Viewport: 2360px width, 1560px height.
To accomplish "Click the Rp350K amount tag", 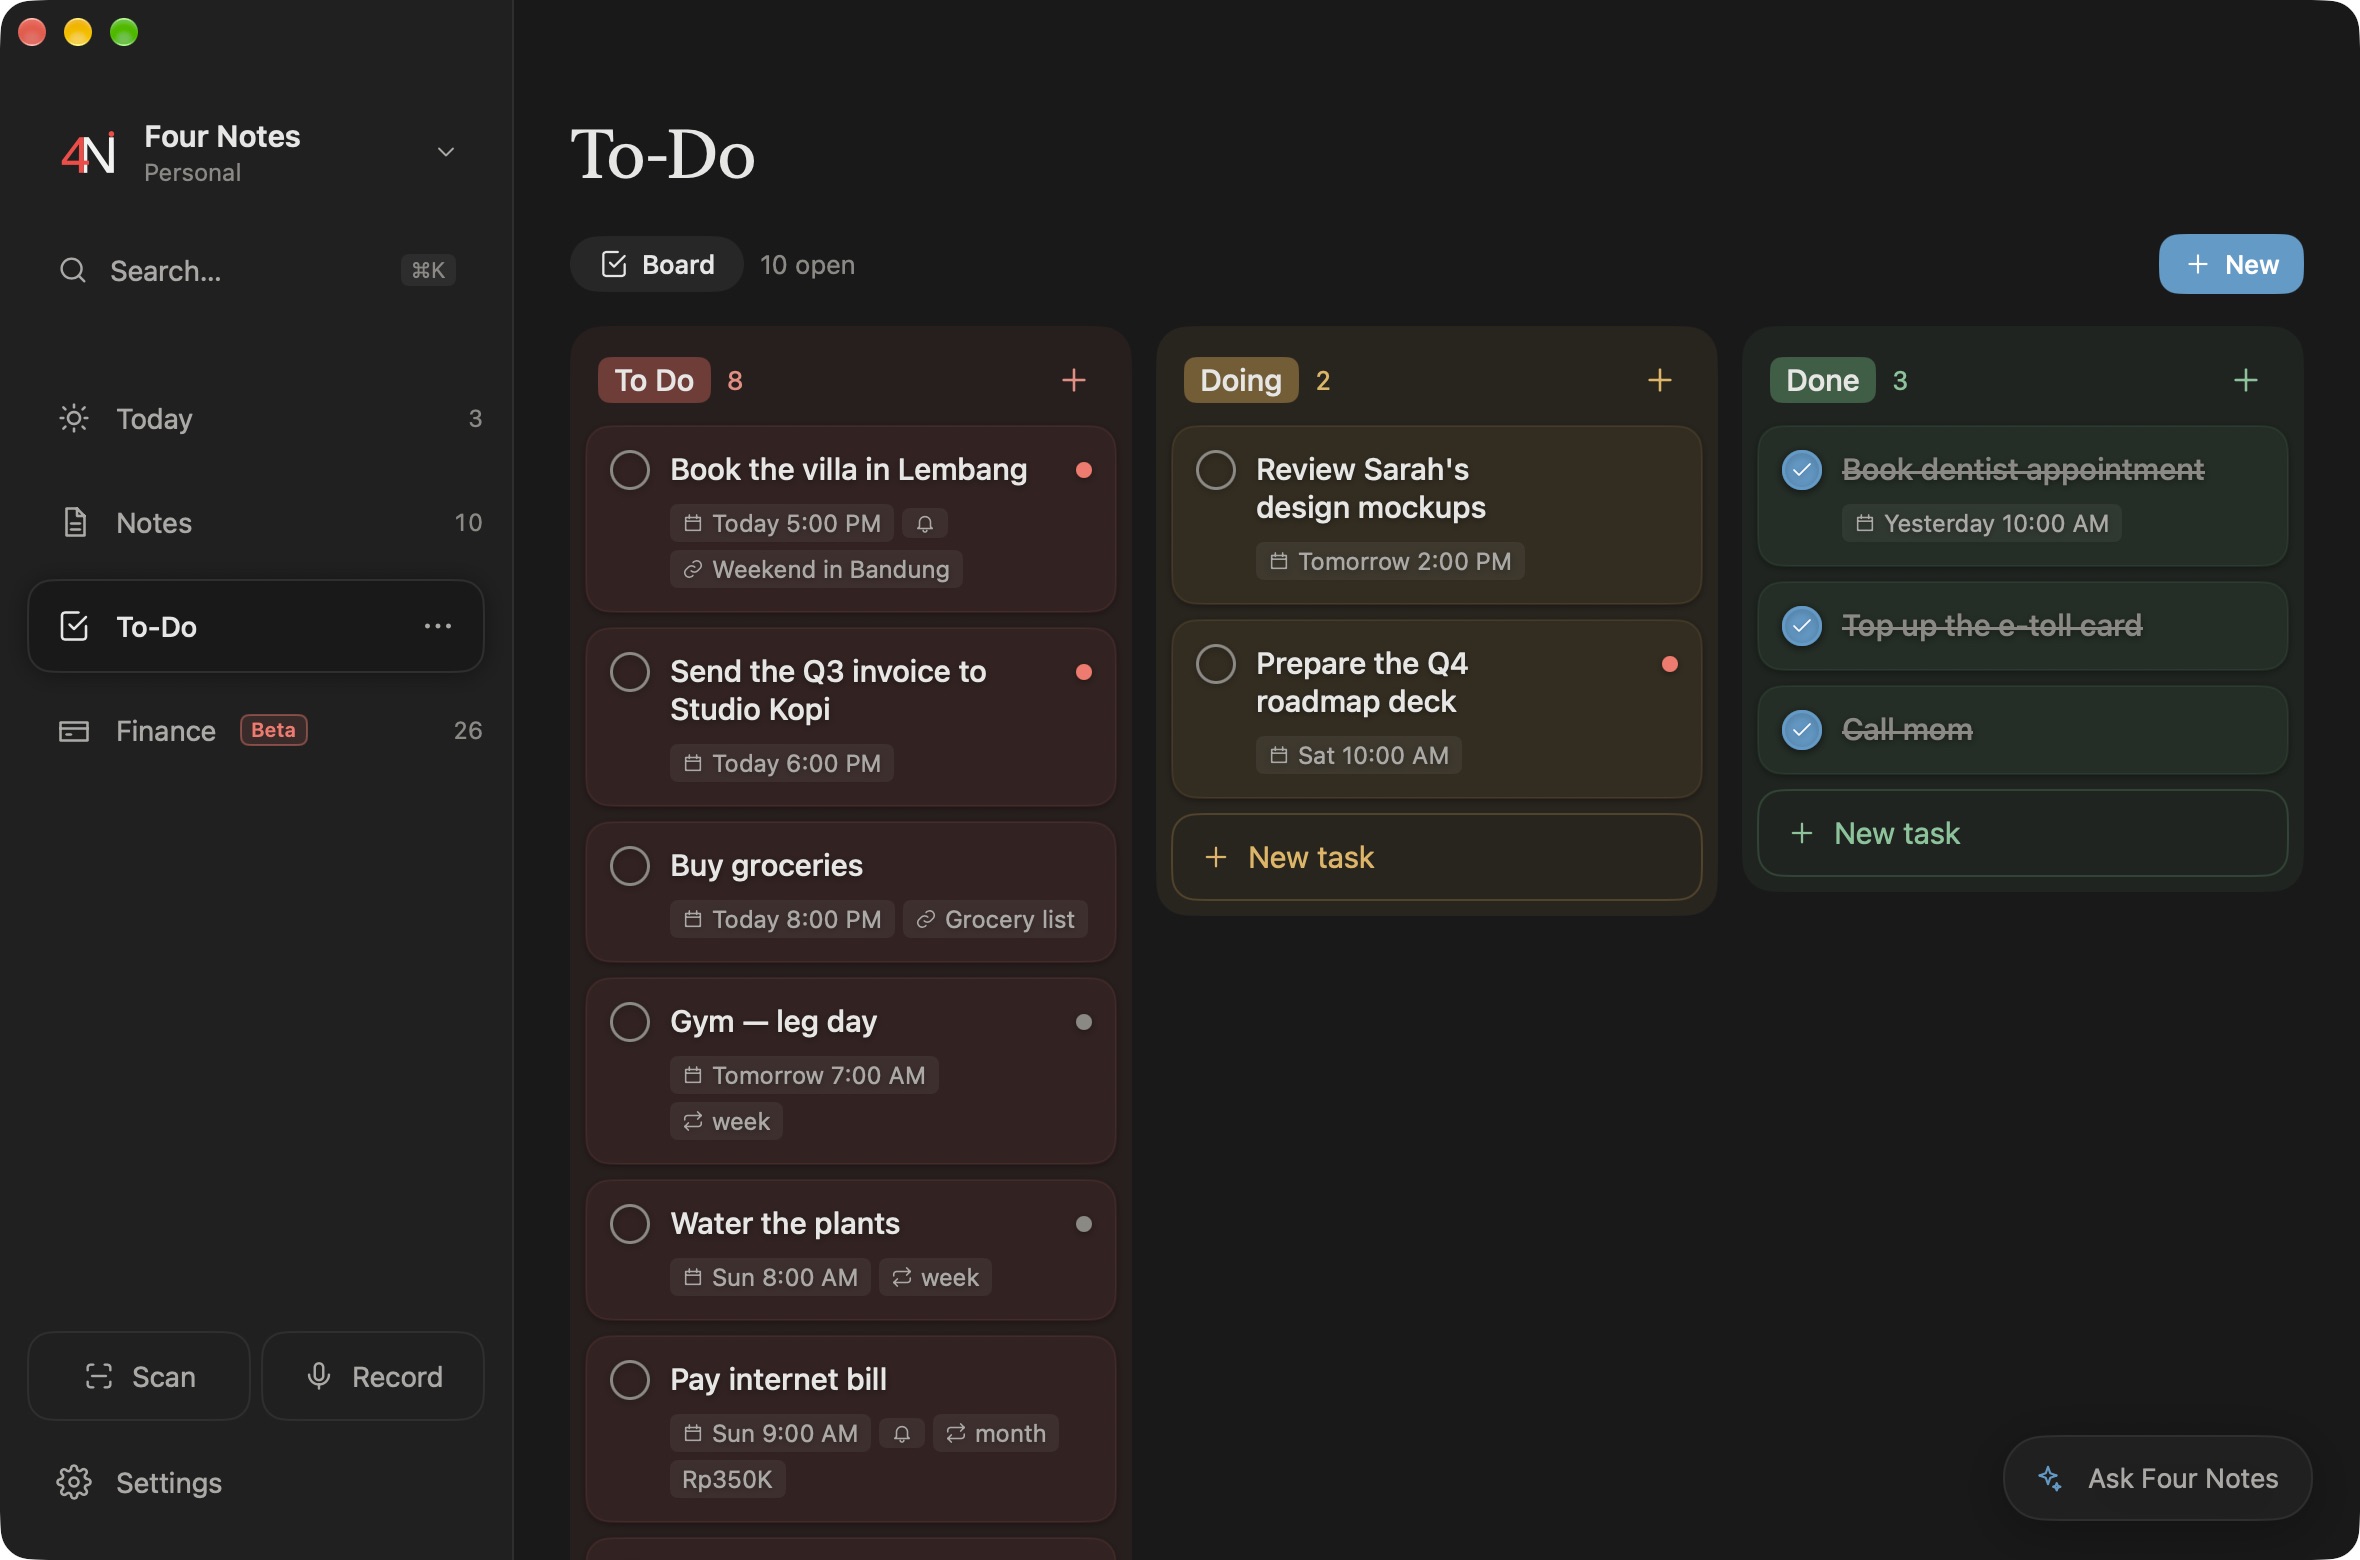I will click(727, 1479).
